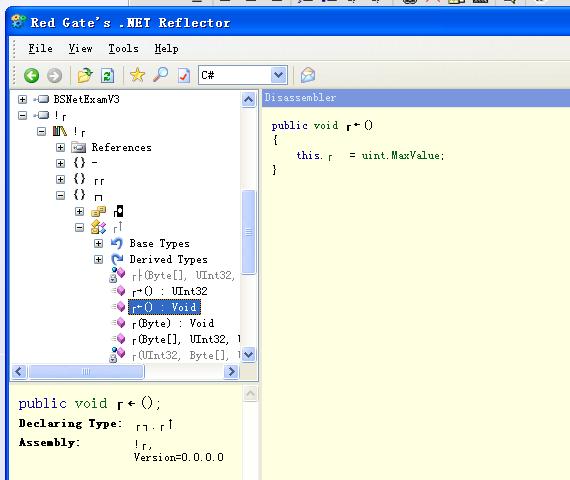Screen dimensions: 570x480
Task: Collapse the expanded class node
Action: click(x=79, y=227)
